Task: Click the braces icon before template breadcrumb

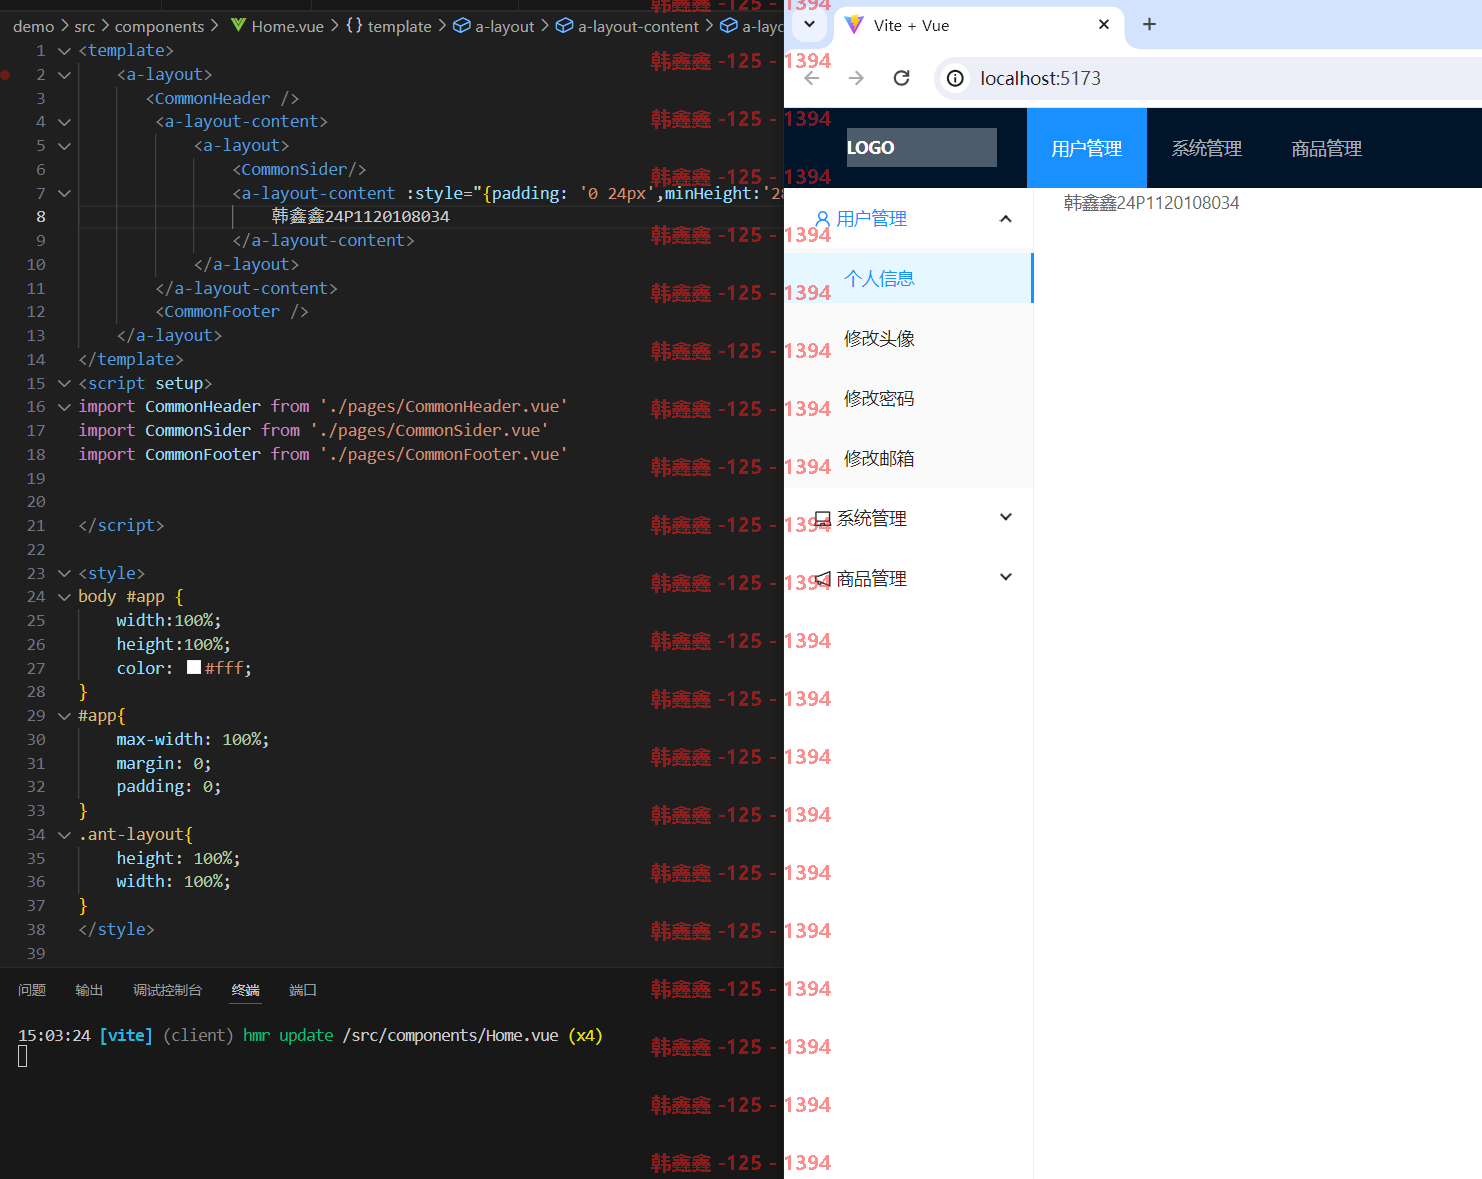Action: click(x=354, y=25)
